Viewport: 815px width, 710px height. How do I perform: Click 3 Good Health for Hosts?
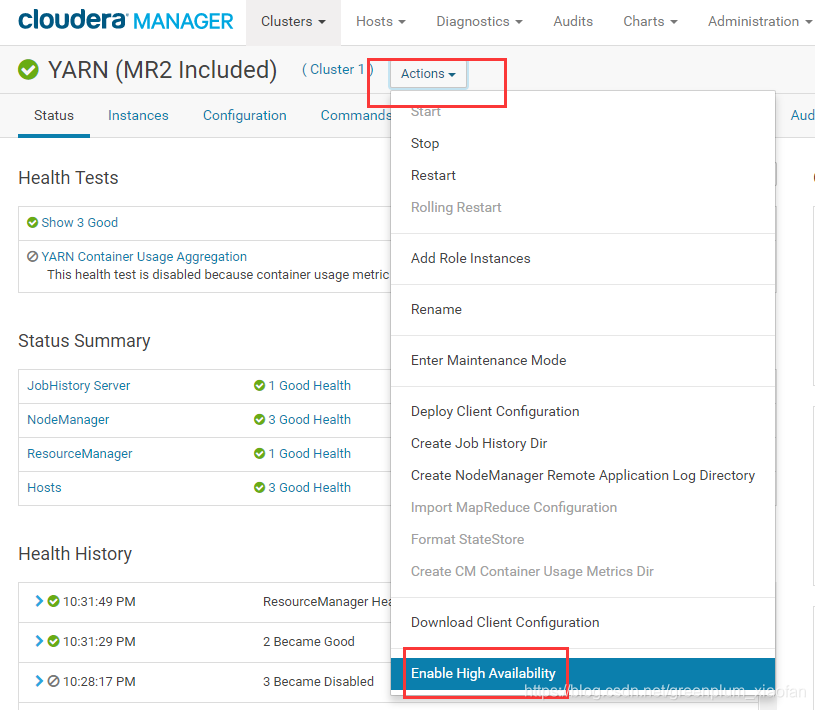[x=309, y=488]
